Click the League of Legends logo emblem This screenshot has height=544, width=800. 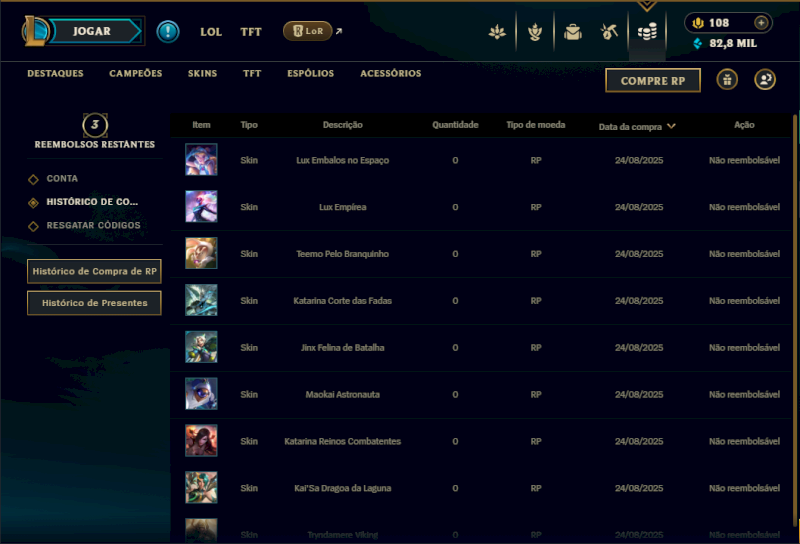[35, 31]
